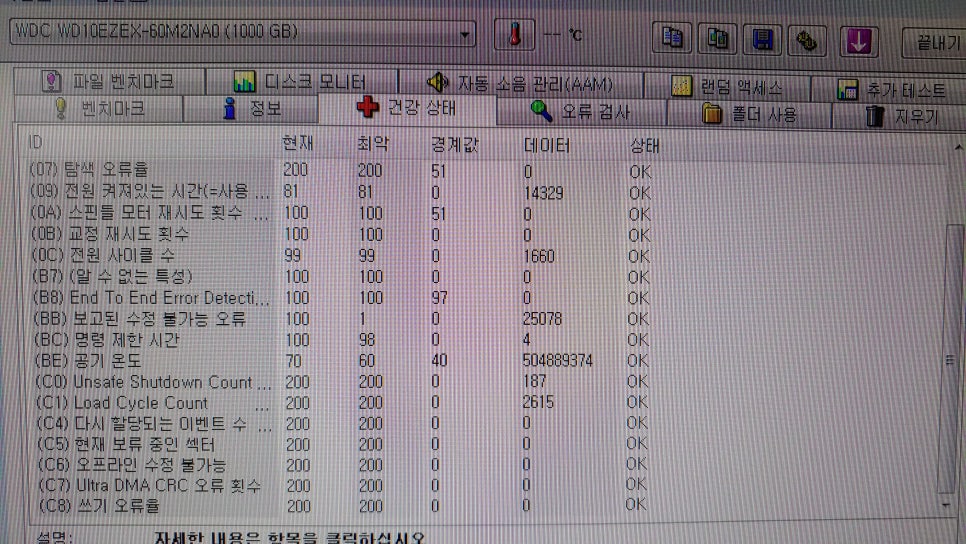Click the 최악 column header
Viewport: 966px width, 544px height.
(x=373, y=144)
